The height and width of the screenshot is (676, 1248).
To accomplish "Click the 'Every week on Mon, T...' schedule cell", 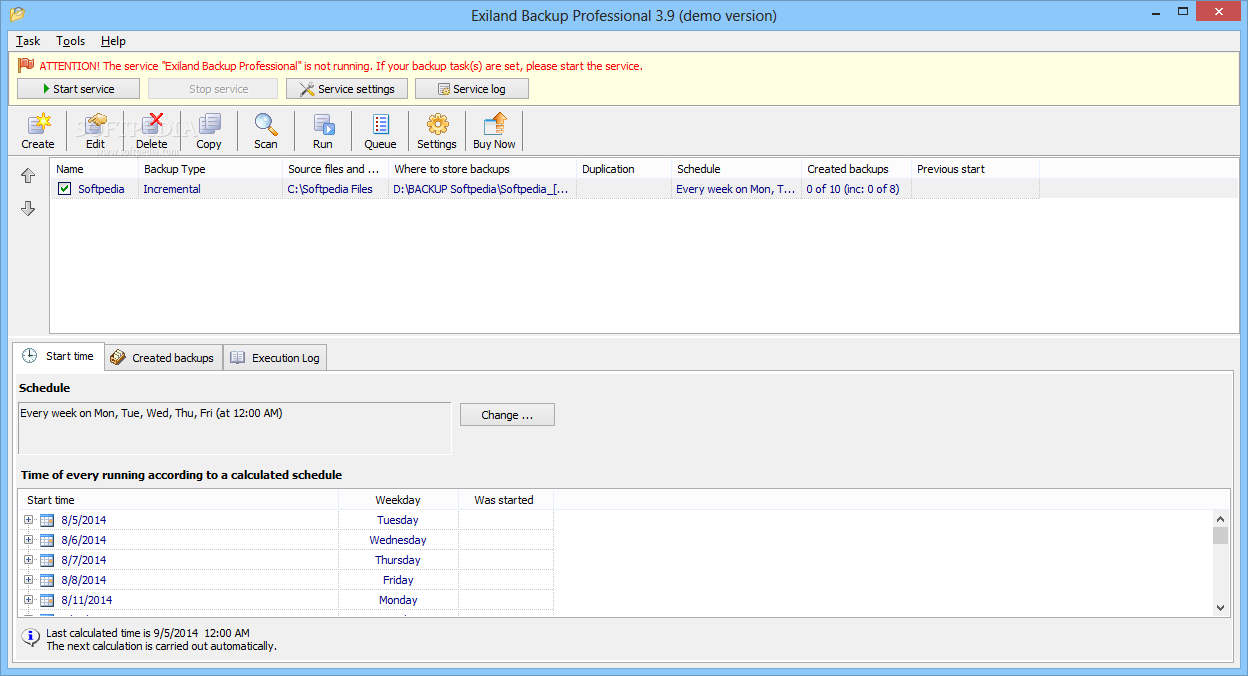I will (736, 189).
